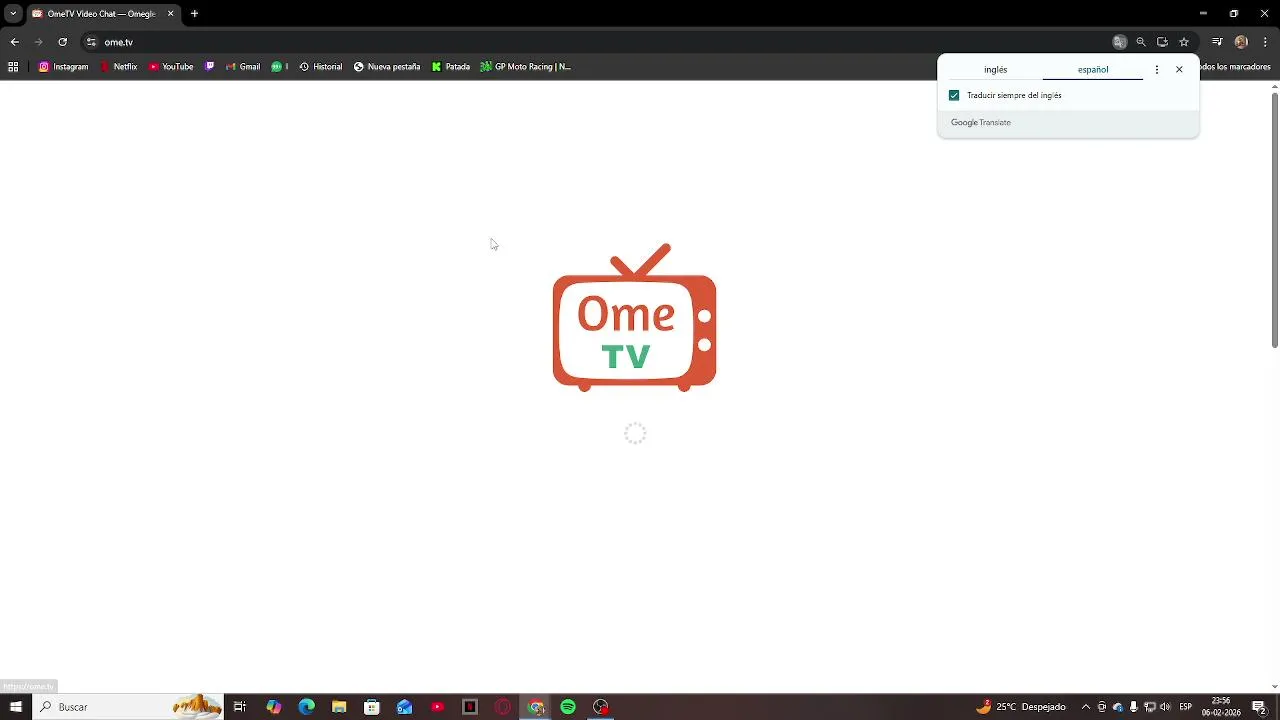
Task: Click the install app icon in address bar
Action: pos(1162,42)
